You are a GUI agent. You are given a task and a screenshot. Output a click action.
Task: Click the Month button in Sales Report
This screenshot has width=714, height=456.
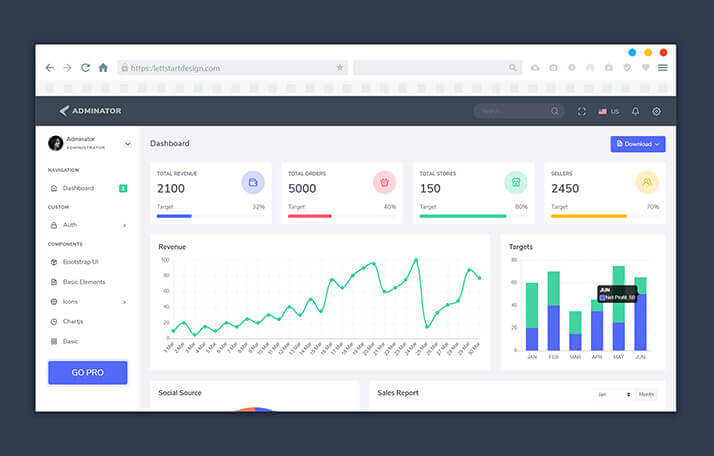(646, 395)
